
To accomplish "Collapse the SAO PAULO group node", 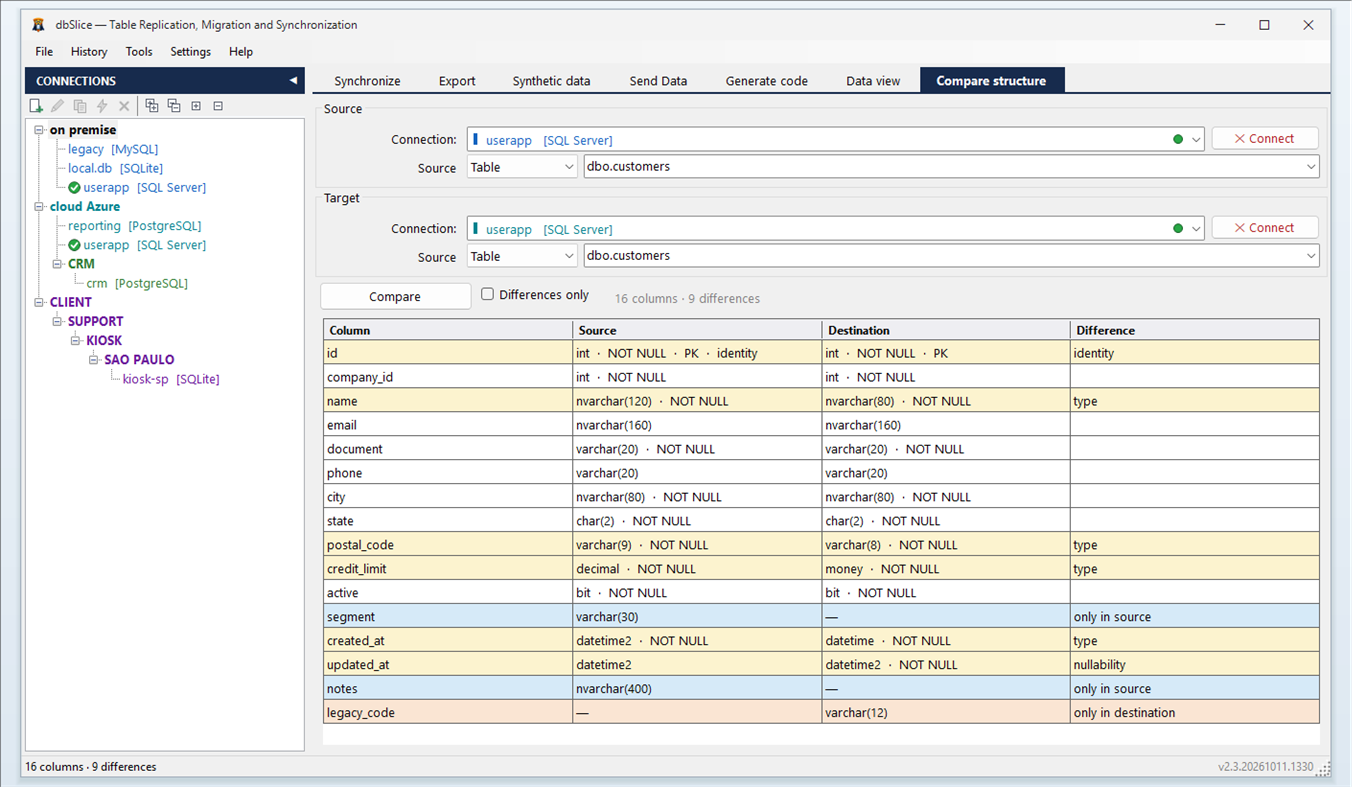I will click(94, 360).
